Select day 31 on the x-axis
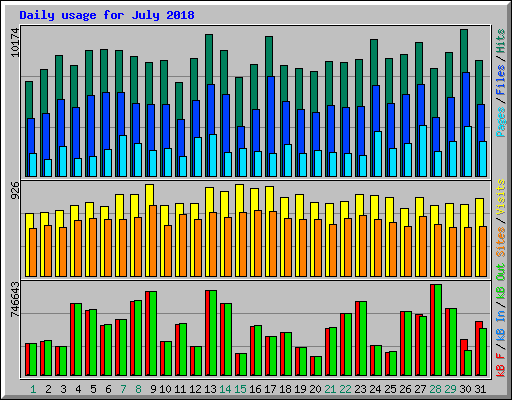The image size is (512, 400). pos(480,389)
